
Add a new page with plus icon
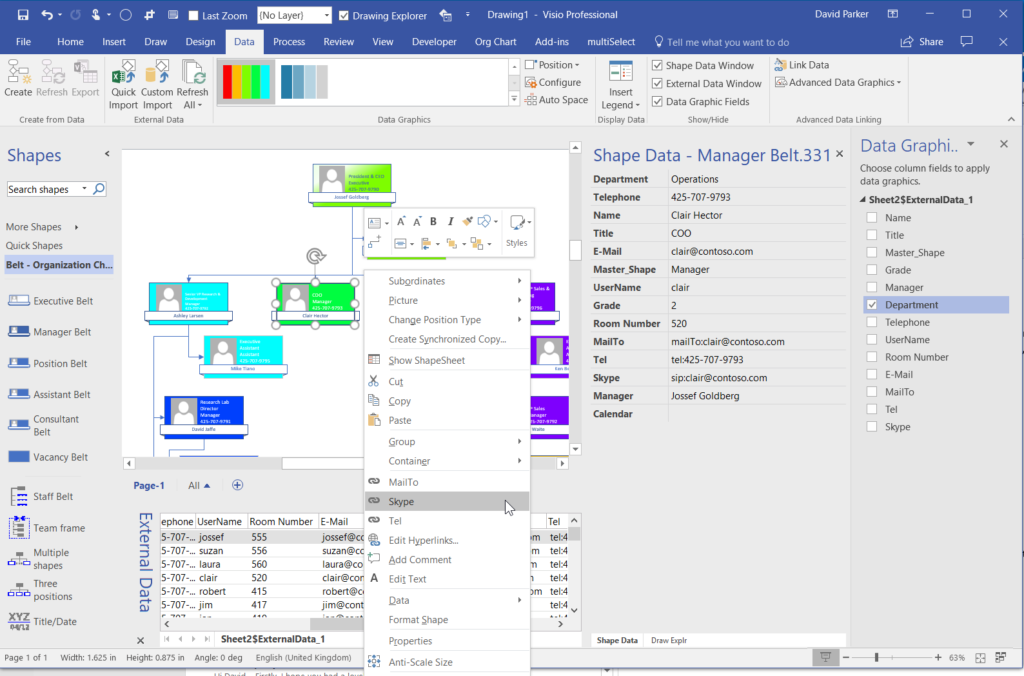(x=238, y=485)
